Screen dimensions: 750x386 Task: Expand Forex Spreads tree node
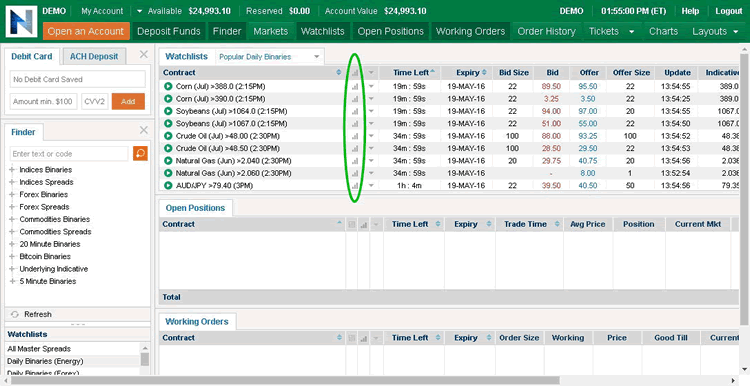(x=12, y=207)
